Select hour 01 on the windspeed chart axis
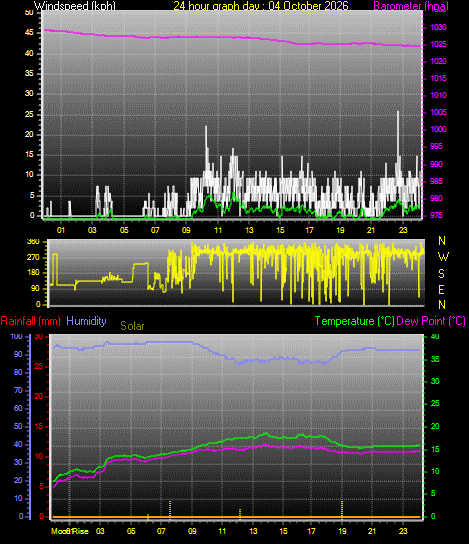469x544 pixels. click(61, 230)
